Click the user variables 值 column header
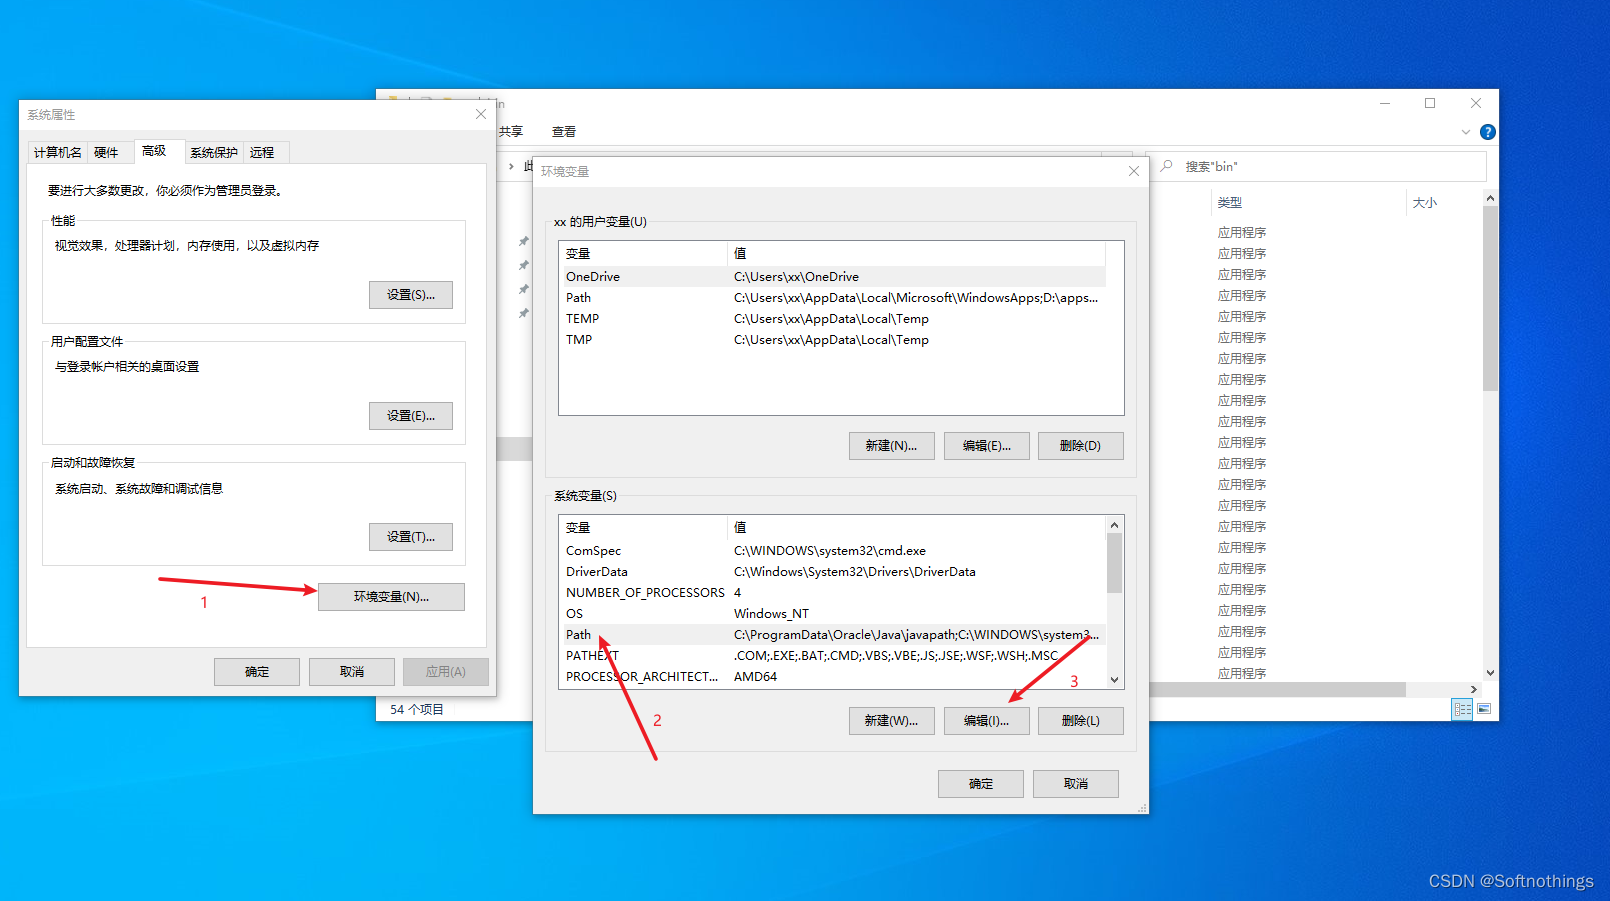This screenshot has width=1610, height=901. pyautogui.click(x=916, y=254)
